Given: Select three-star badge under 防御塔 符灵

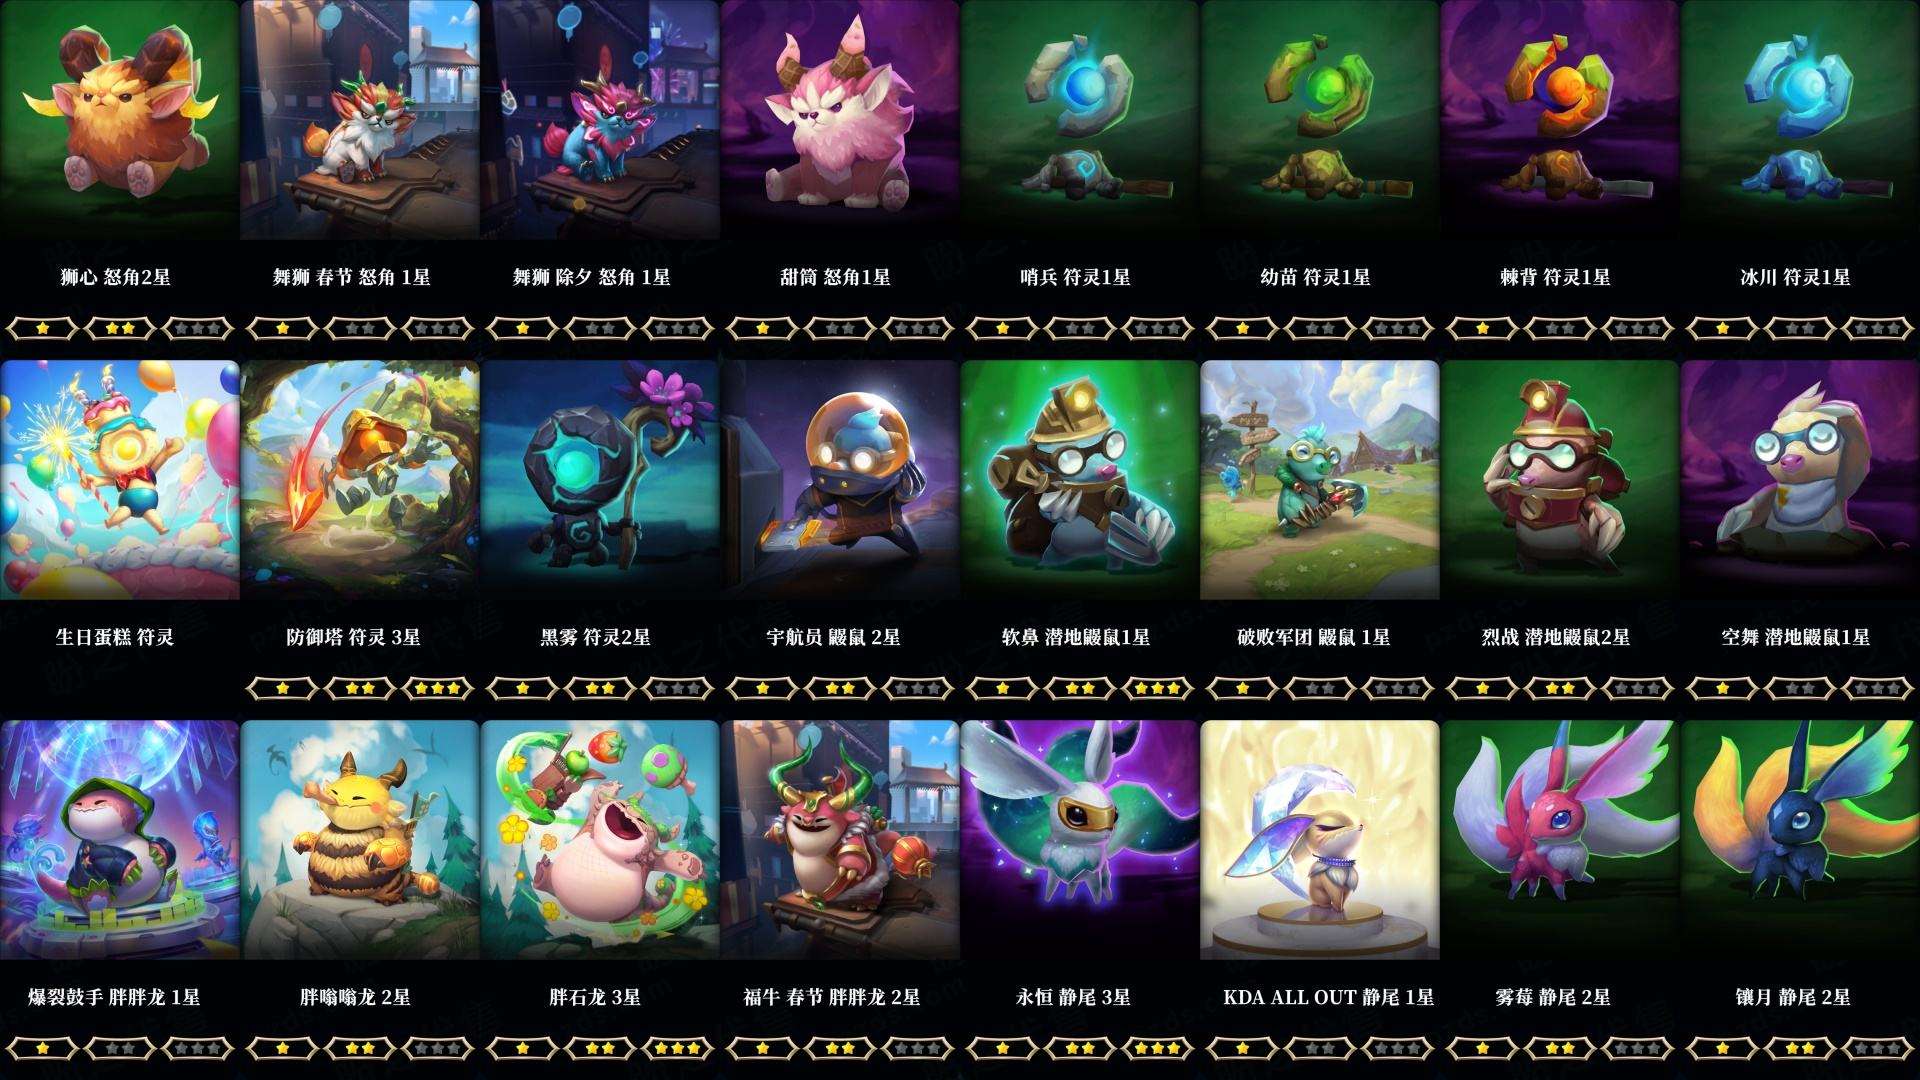Looking at the screenshot, I should pos(438,688).
